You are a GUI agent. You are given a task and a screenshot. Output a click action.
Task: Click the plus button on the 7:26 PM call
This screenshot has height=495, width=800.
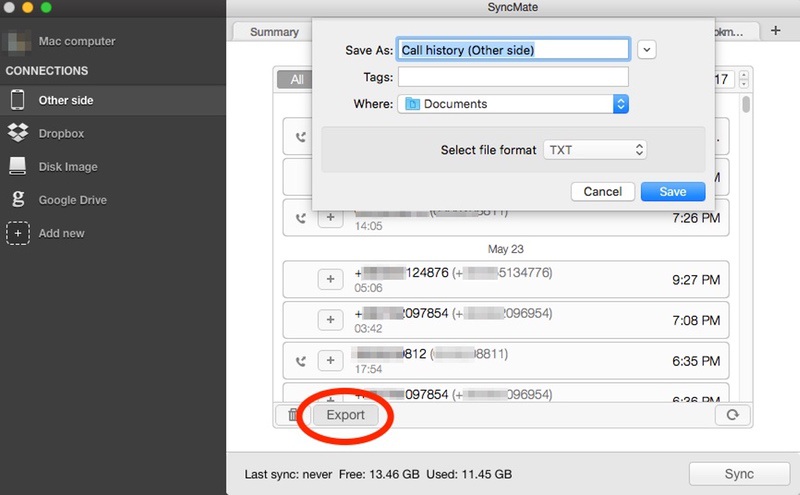coord(331,218)
